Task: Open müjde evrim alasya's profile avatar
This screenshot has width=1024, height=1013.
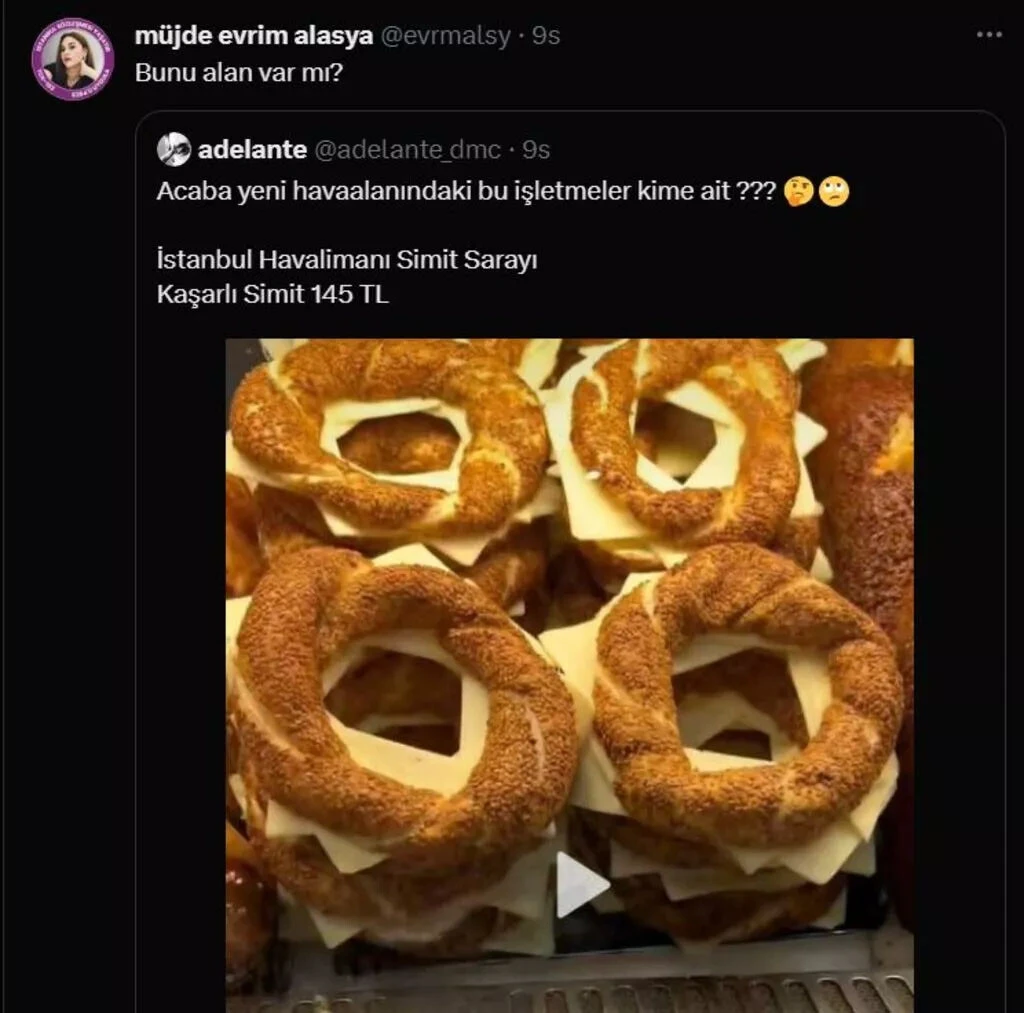Action: [x=72, y=59]
